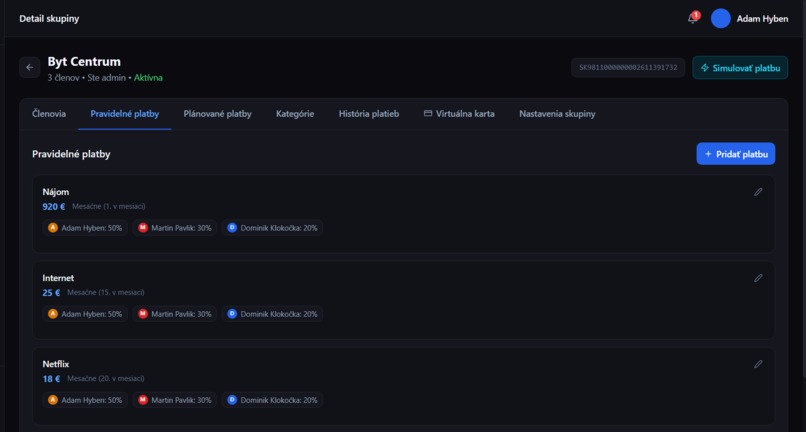The width and height of the screenshot is (806, 432).
Task: Click 'Martin Pavlík: 30%' label in Internet
Action: pos(181,314)
